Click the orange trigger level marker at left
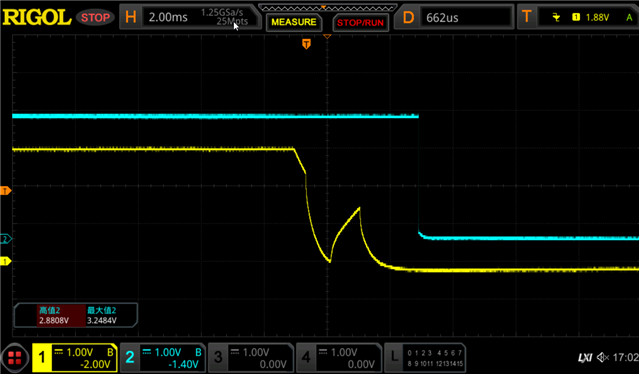639x374 pixels. (5, 191)
